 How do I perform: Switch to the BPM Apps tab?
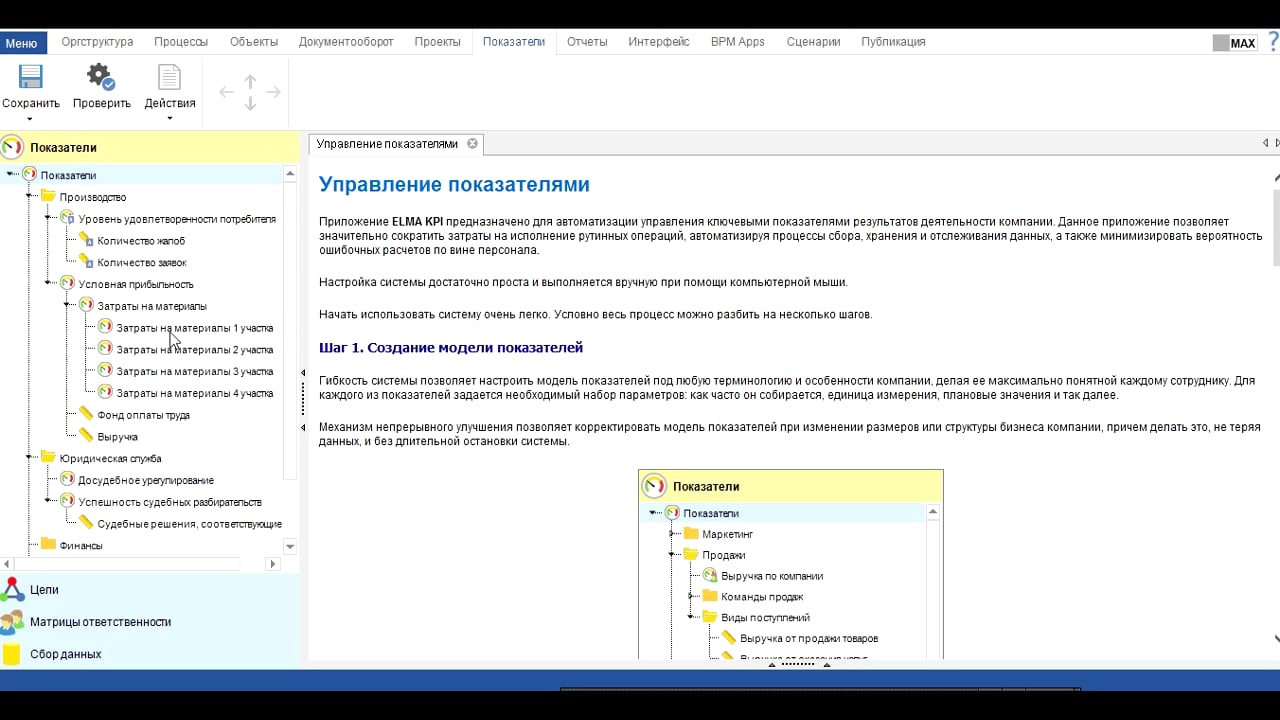[738, 42]
